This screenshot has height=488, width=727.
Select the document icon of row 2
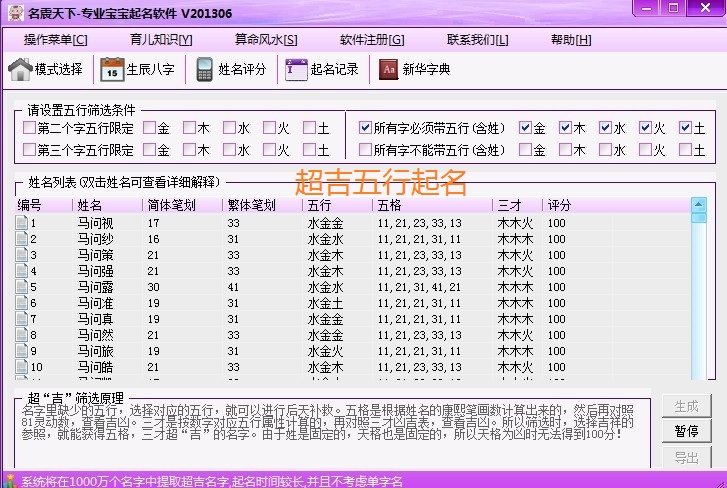coord(21,239)
